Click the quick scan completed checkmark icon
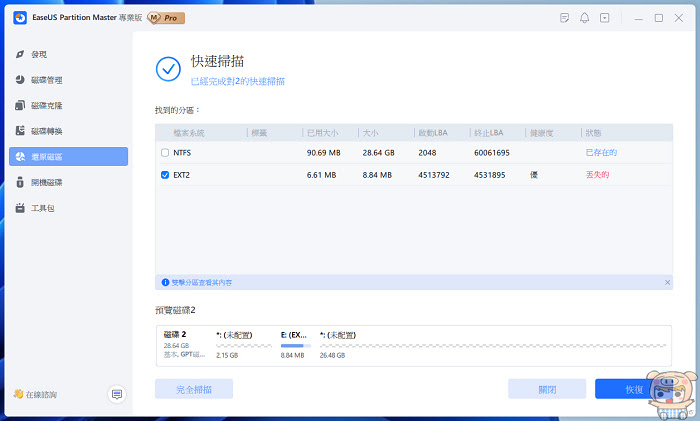This screenshot has height=421, width=700. pos(168,69)
